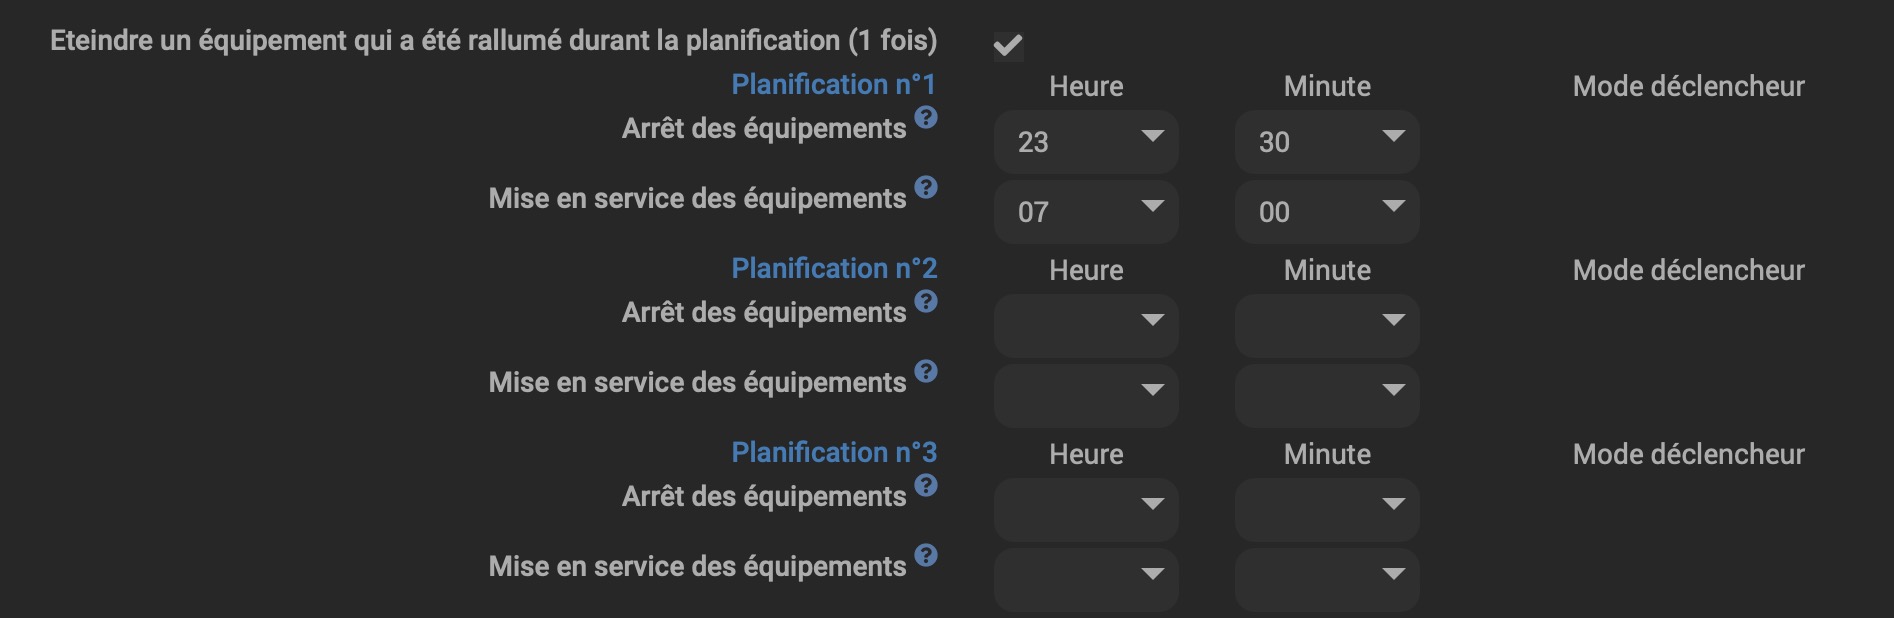The image size is (1894, 618).
Task: Open the minute dropdown showing 30
Action: [1327, 141]
